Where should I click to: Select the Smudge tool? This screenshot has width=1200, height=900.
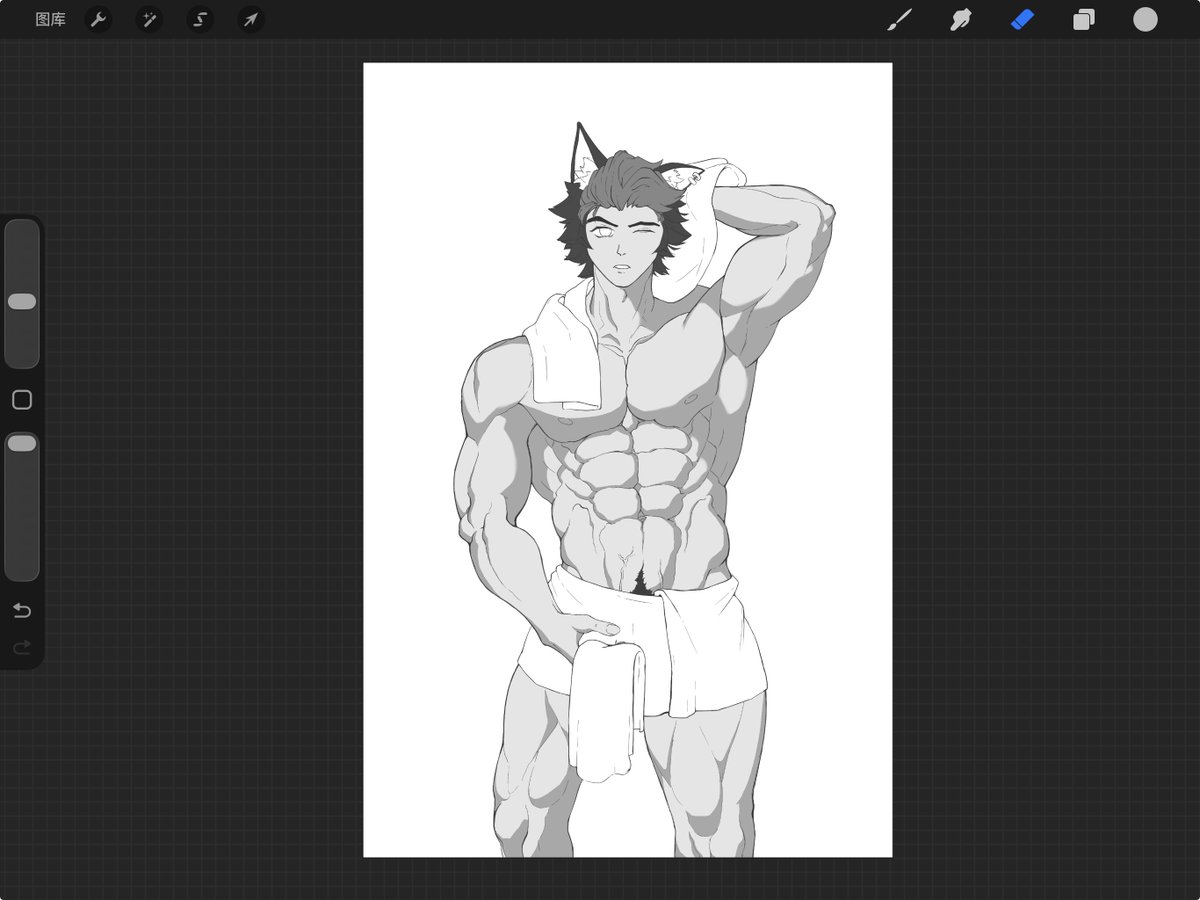(x=961, y=19)
